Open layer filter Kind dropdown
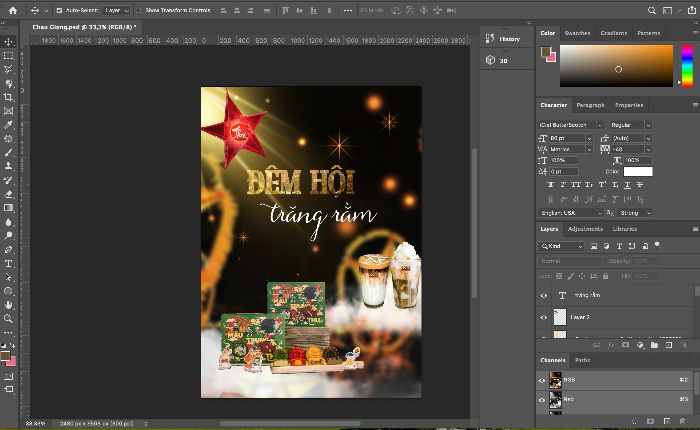 [x=561, y=246]
